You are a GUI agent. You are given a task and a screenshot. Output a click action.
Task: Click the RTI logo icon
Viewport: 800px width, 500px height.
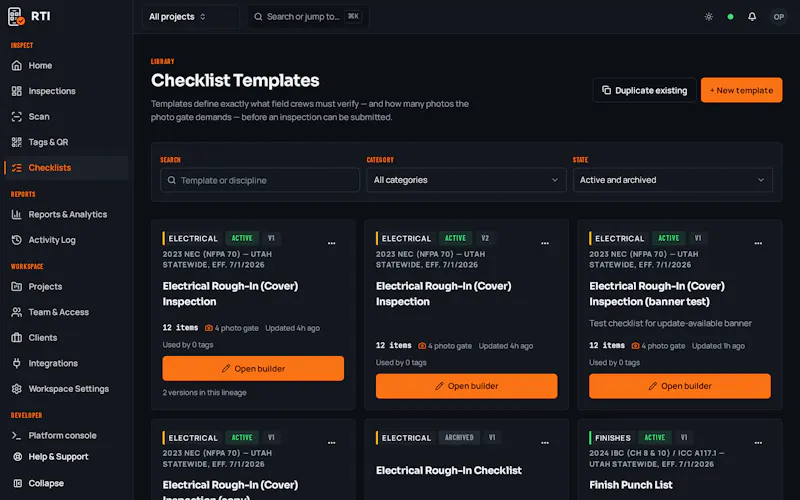click(x=16, y=16)
